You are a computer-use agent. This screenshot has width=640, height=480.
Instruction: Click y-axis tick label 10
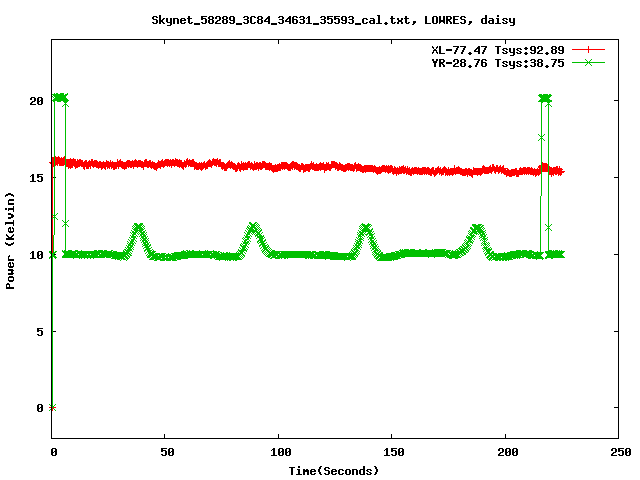36,255
